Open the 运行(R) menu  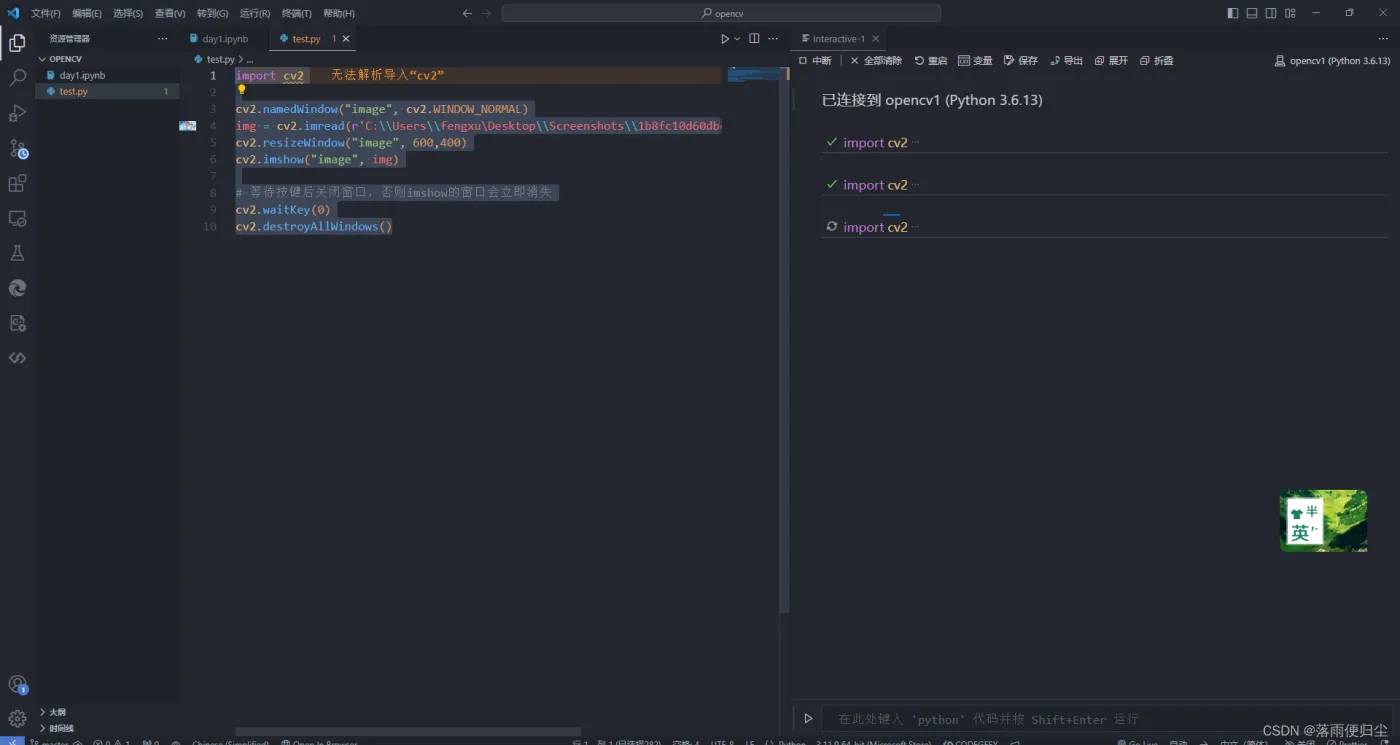tap(255, 14)
